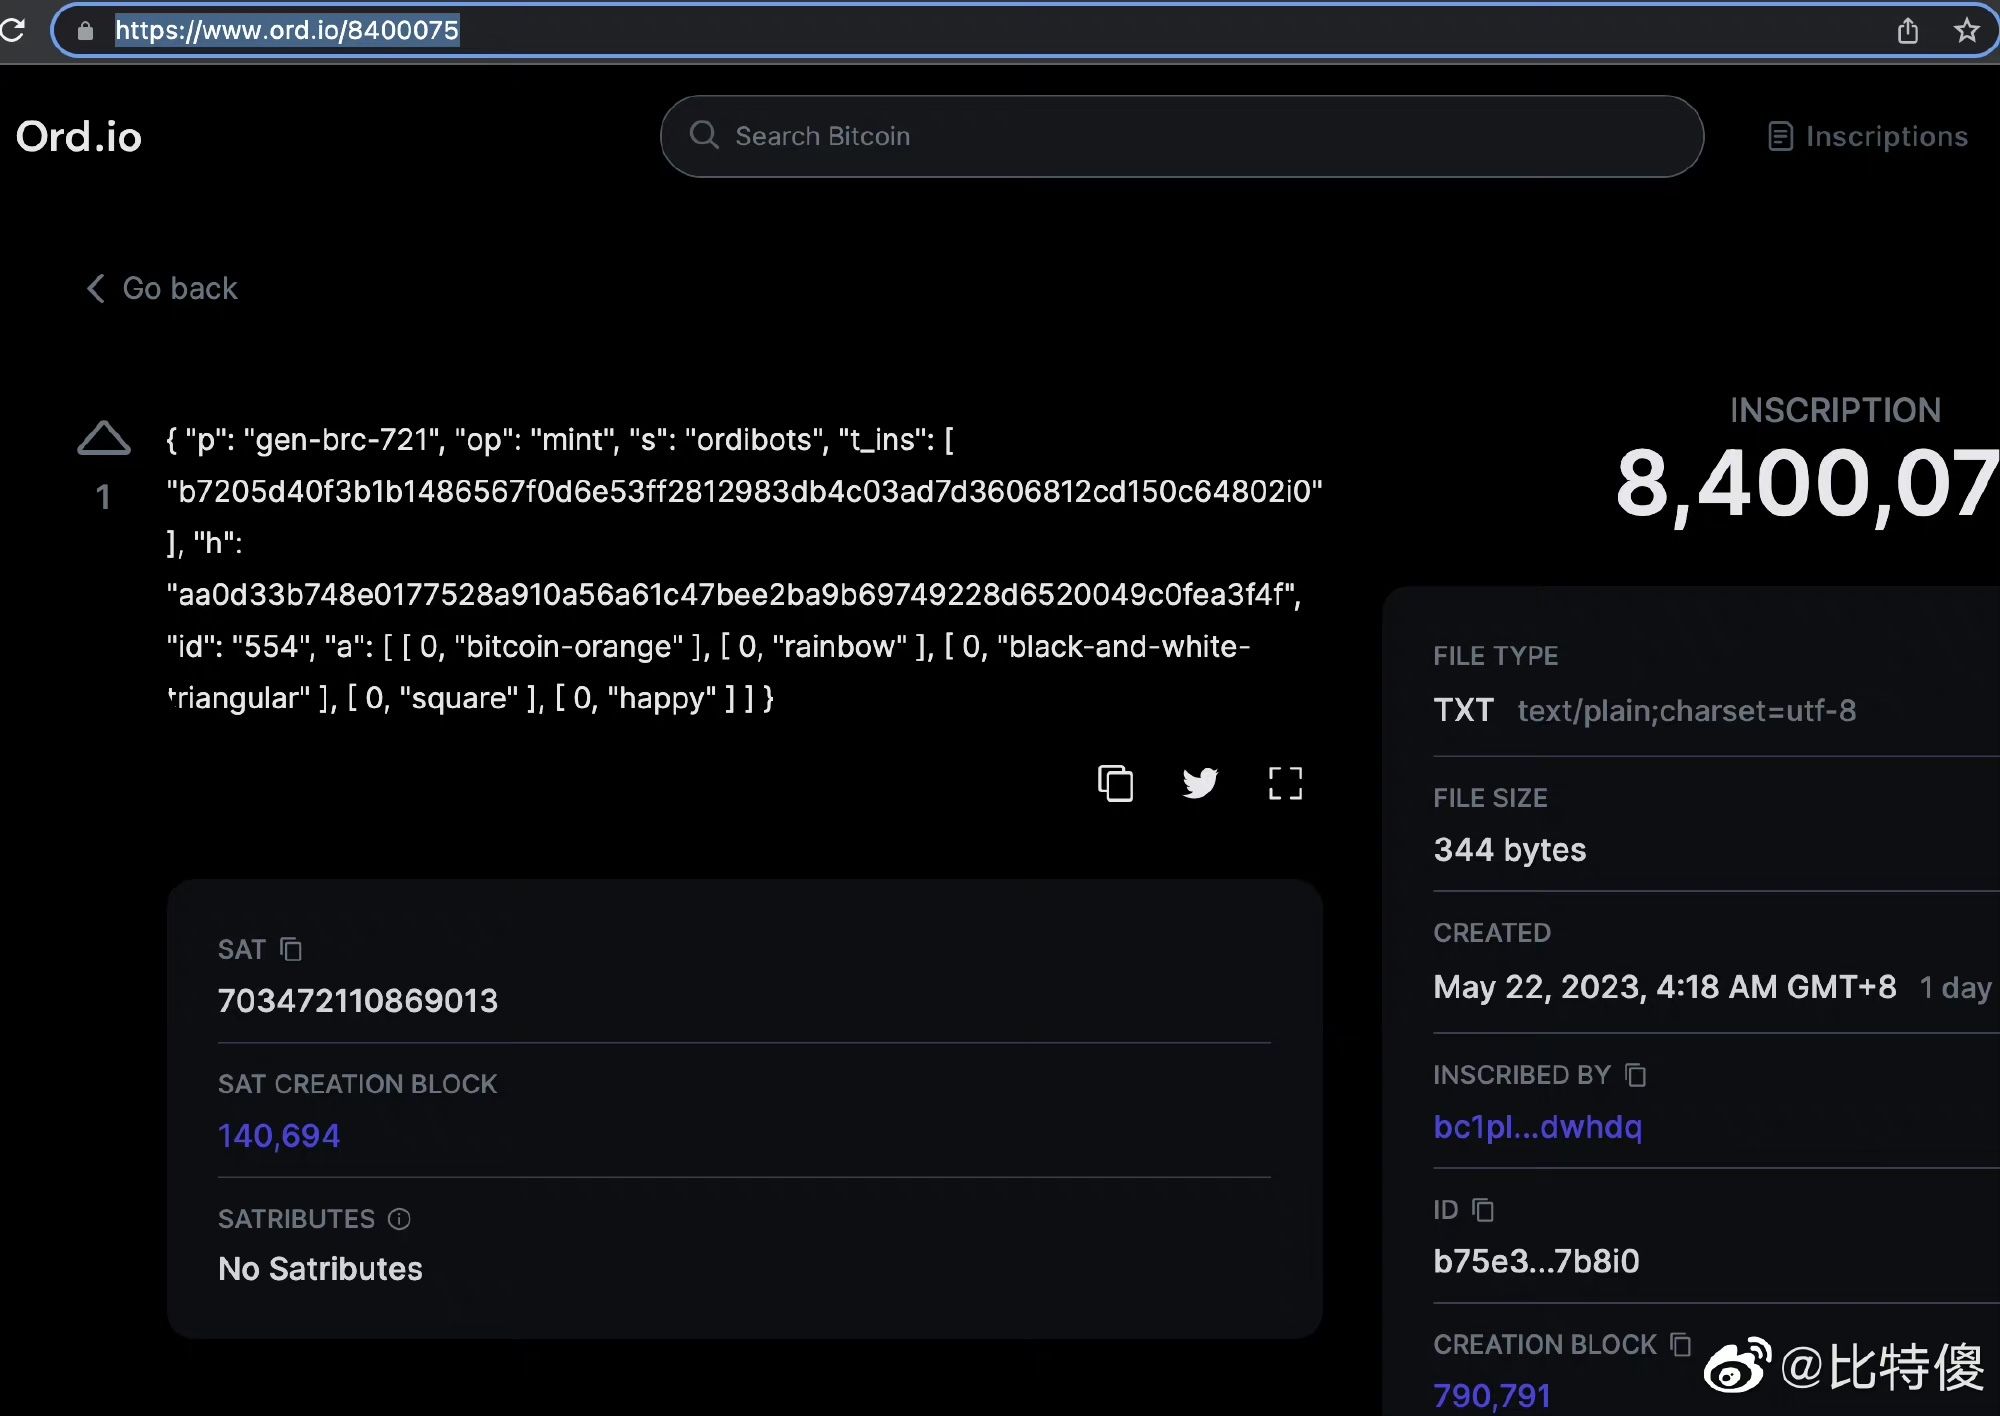The width and height of the screenshot is (2000, 1416).
Task: Click the SAT value 703472110869013
Action: click(358, 1001)
